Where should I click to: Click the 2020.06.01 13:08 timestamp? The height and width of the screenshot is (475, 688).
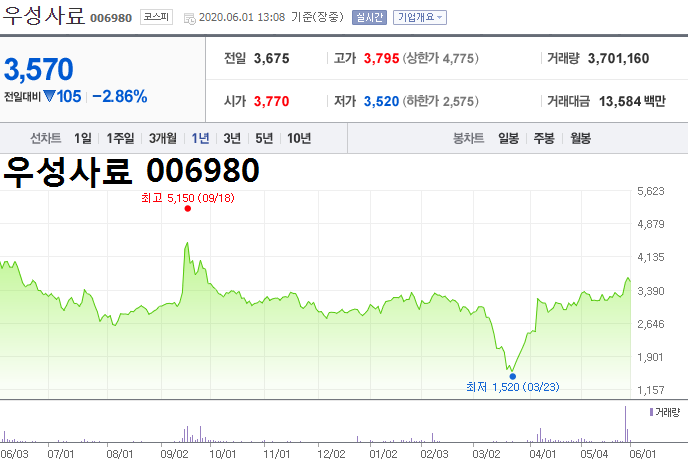point(242,17)
